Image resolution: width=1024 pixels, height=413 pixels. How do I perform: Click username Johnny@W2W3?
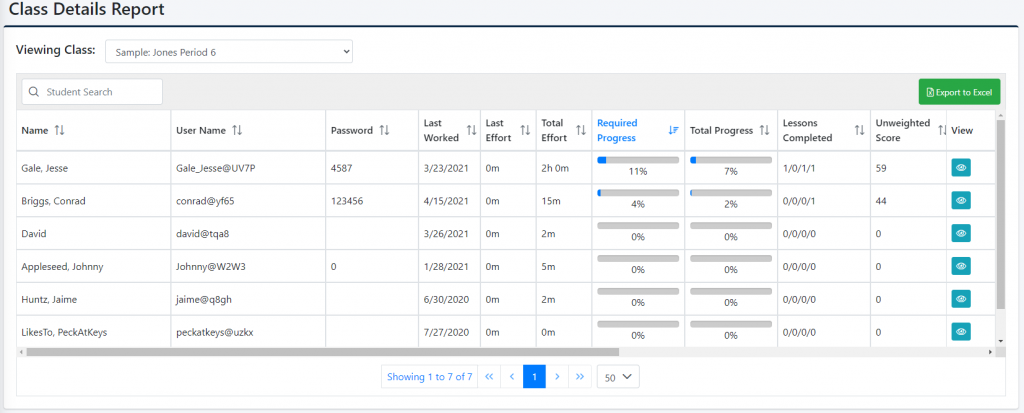click(210, 266)
